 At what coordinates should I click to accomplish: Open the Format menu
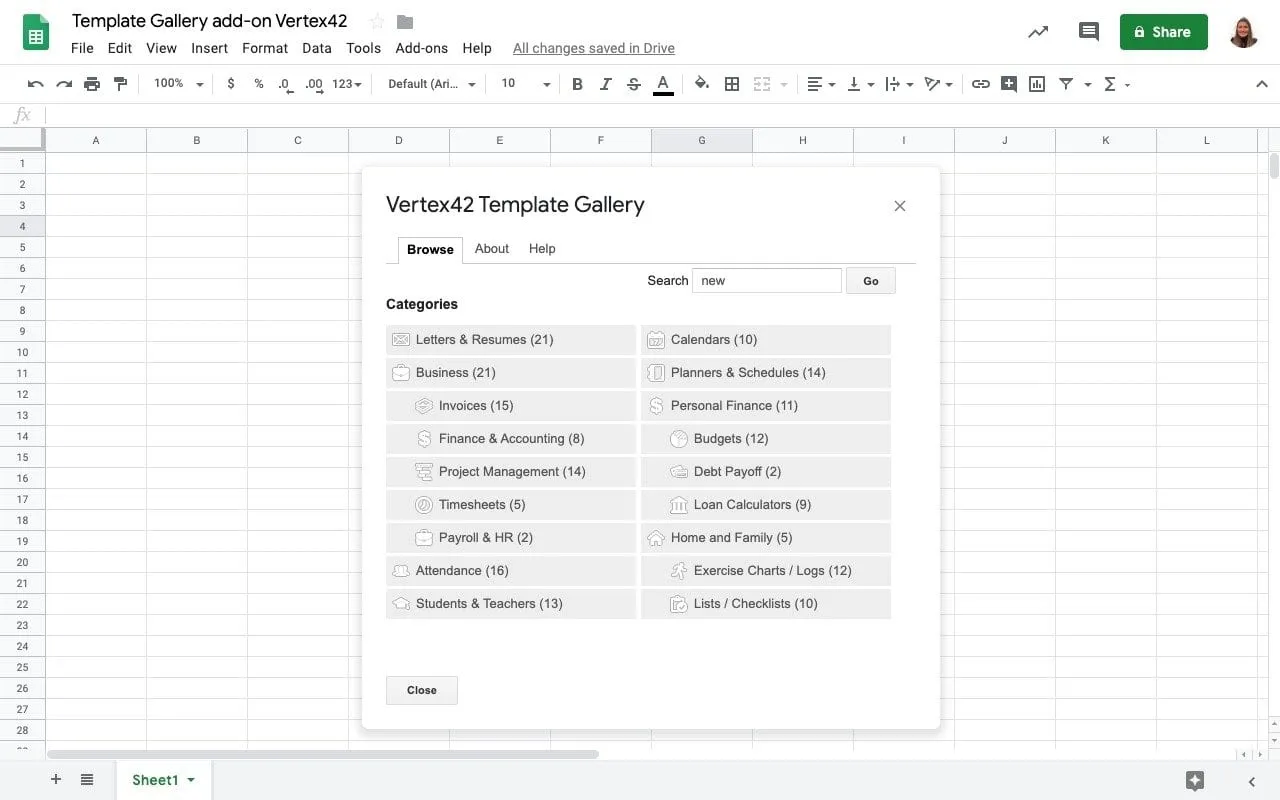pyautogui.click(x=265, y=48)
